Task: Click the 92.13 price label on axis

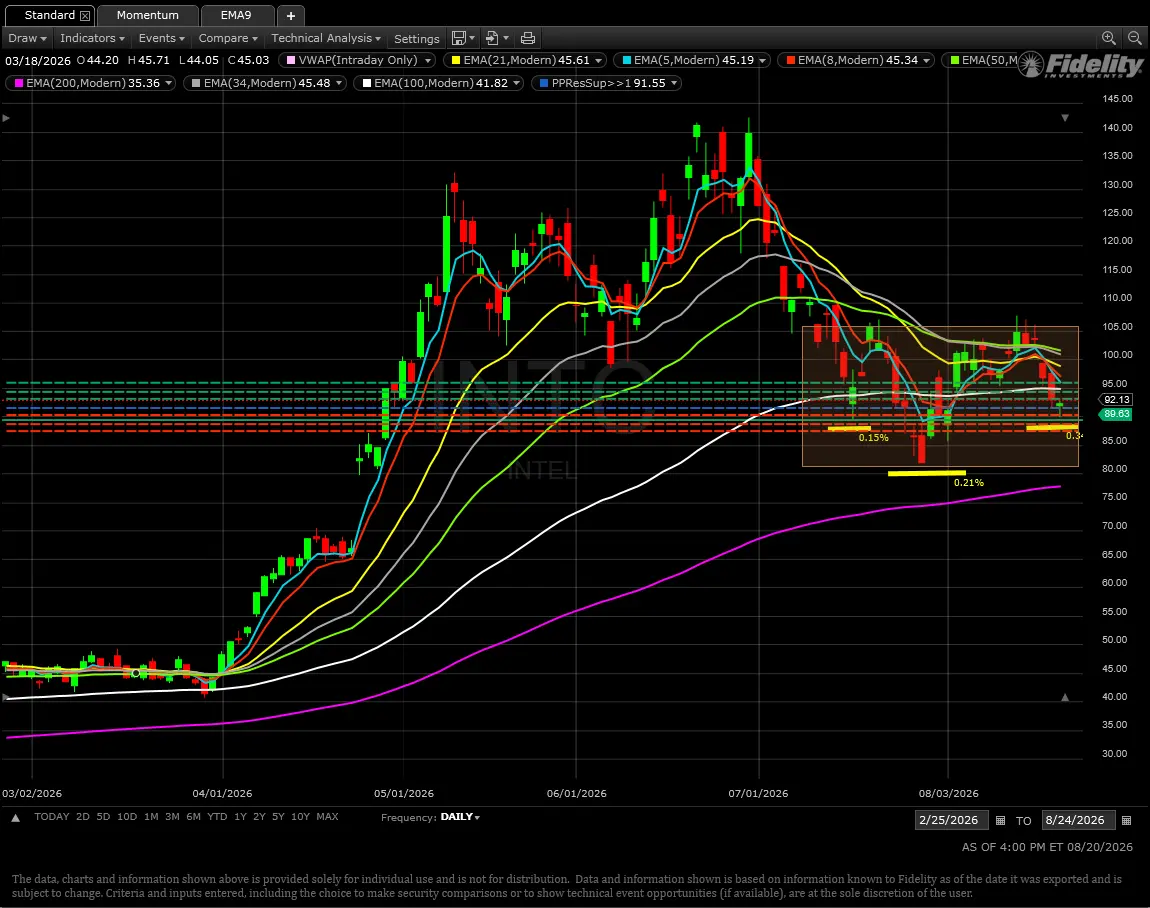Action: tap(1116, 400)
